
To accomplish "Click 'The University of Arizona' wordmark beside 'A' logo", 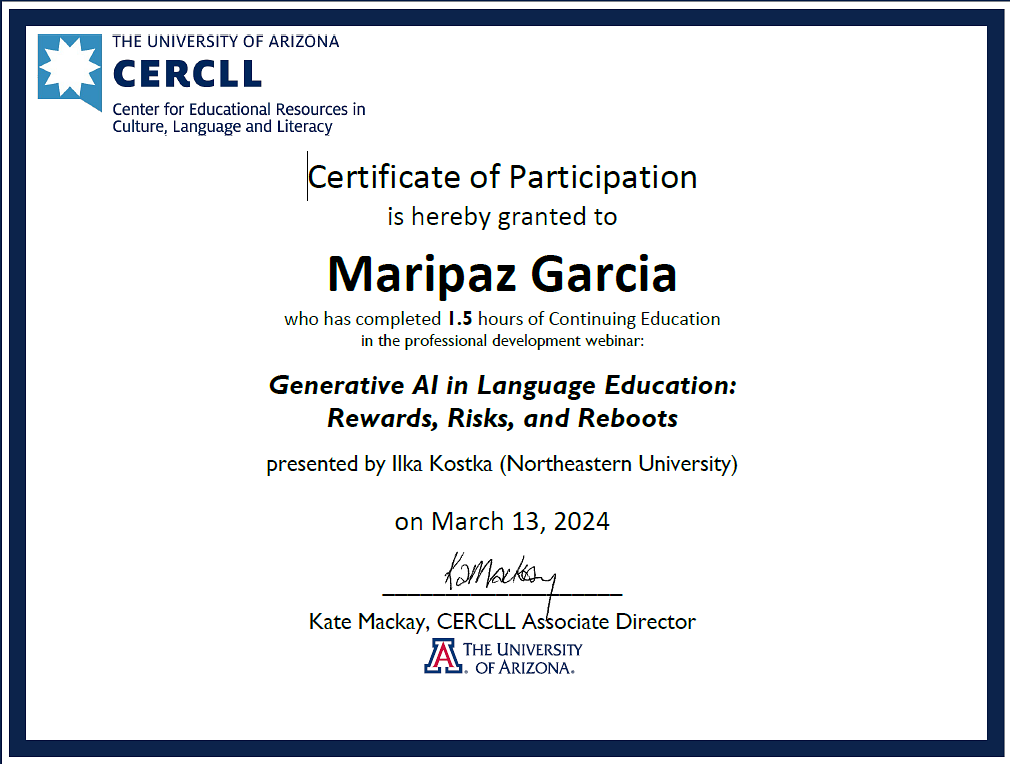I will click(527, 658).
